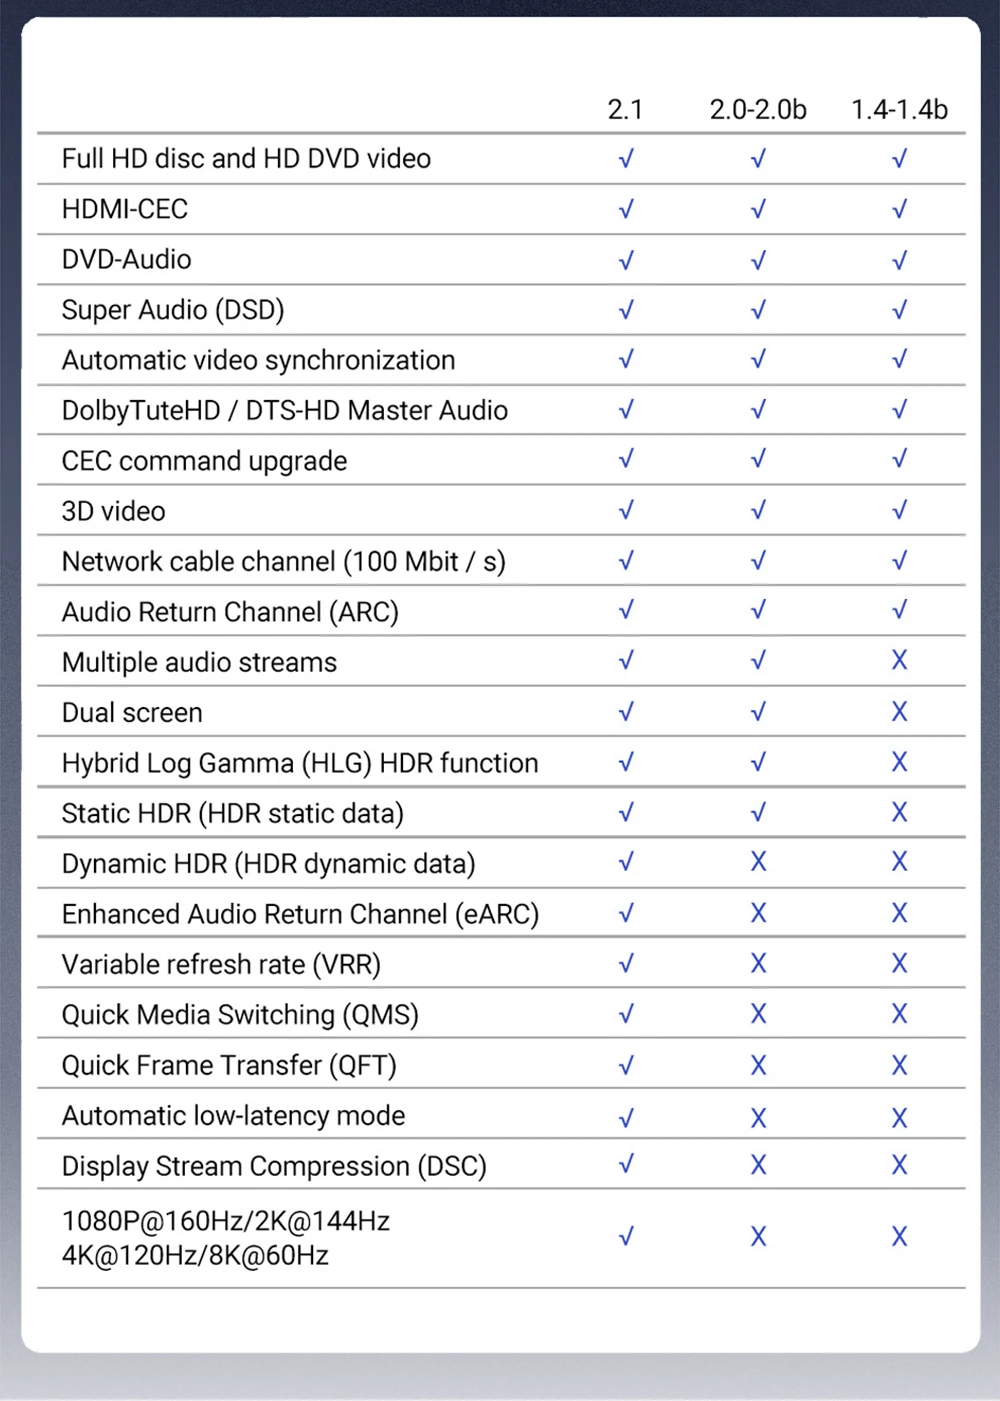The image size is (1000, 1401).
Task: Click the Hybrid Log Gamma (HLG) HDR function label
Action: click(x=300, y=763)
